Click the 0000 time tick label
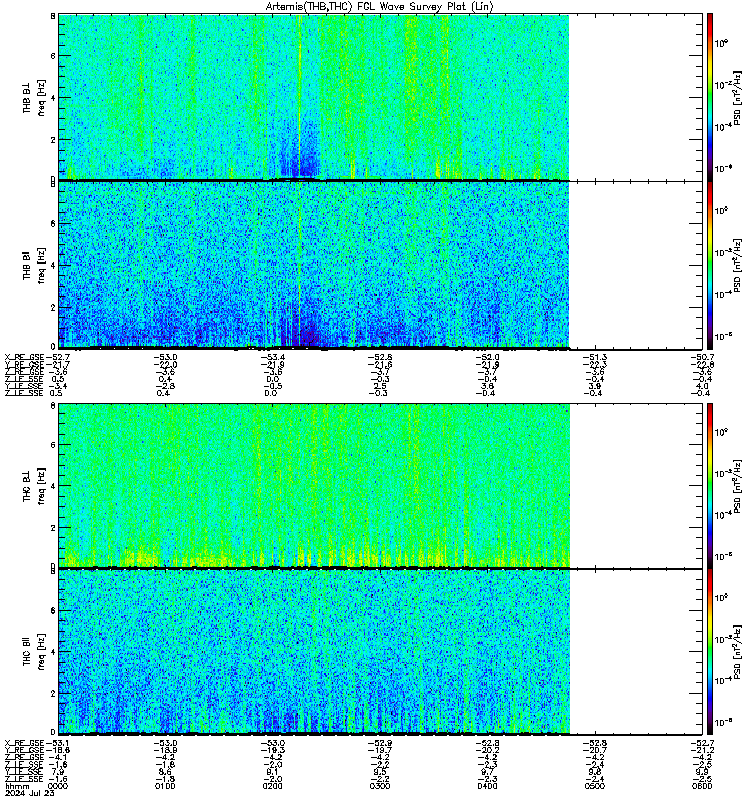Image resolution: width=750 pixels, height=800 pixels. (x=58, y=786)
